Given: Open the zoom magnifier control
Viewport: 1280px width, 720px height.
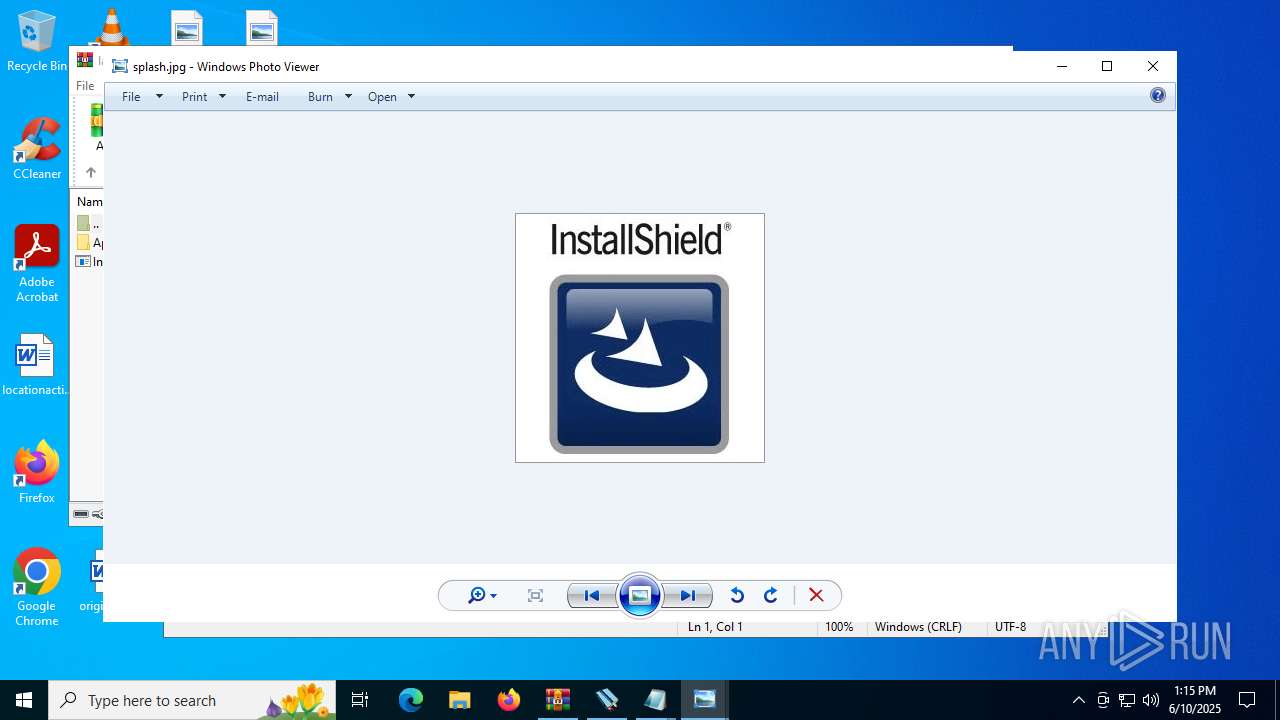Looking at the screenshot, I should [482, 596].
